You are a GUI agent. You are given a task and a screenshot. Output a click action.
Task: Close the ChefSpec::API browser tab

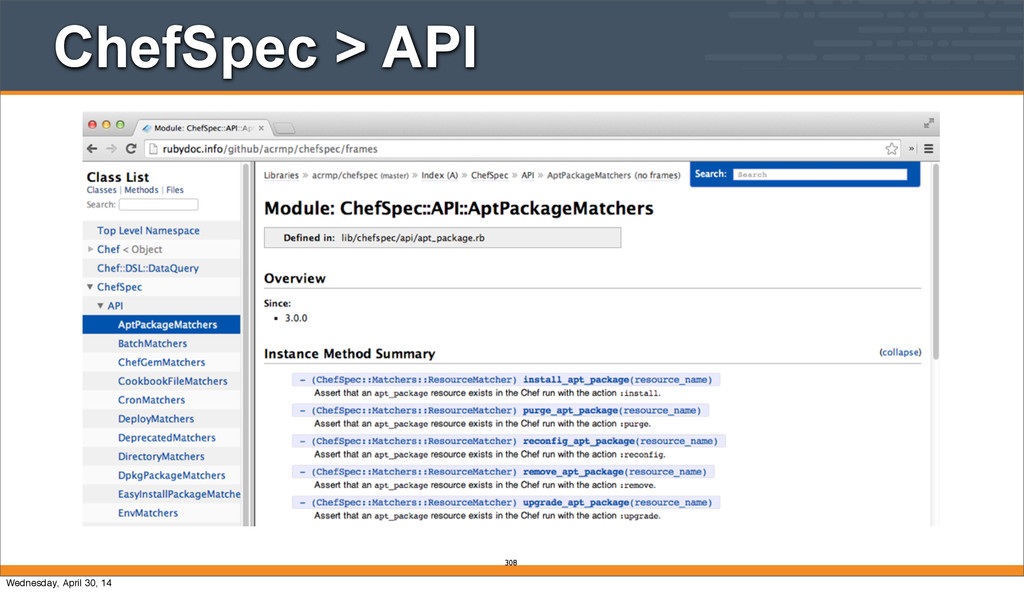click(x=262, y=127)
